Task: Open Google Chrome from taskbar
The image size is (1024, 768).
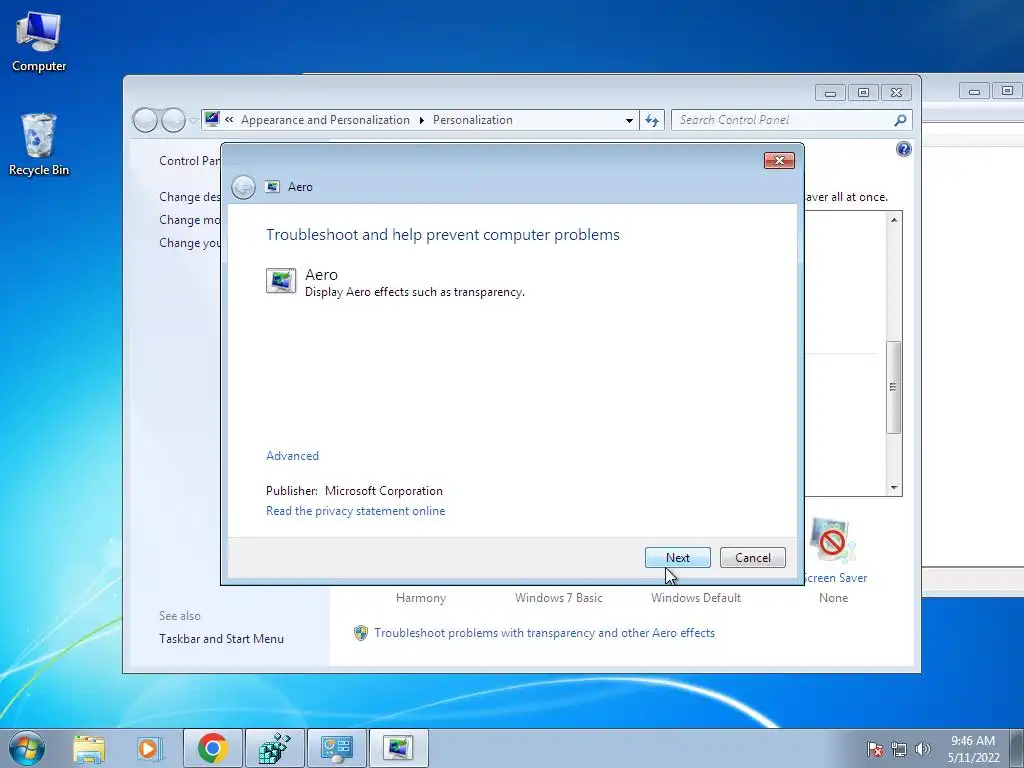Action: [212, 748]
